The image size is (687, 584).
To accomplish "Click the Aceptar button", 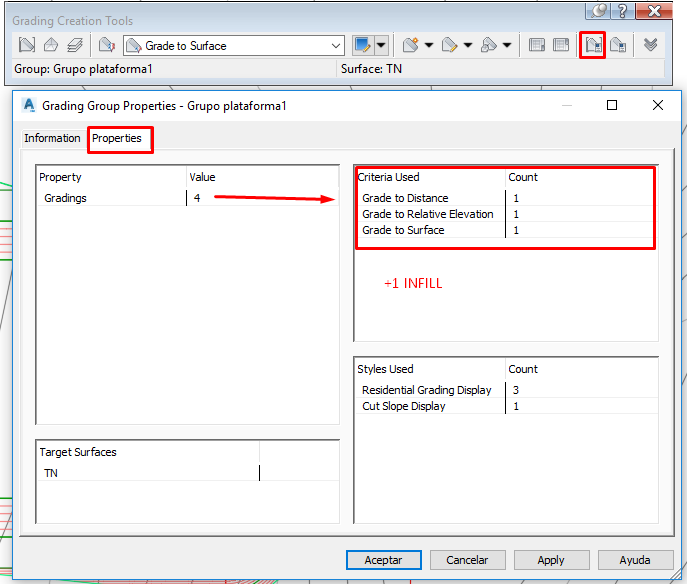I will [383, 560].
